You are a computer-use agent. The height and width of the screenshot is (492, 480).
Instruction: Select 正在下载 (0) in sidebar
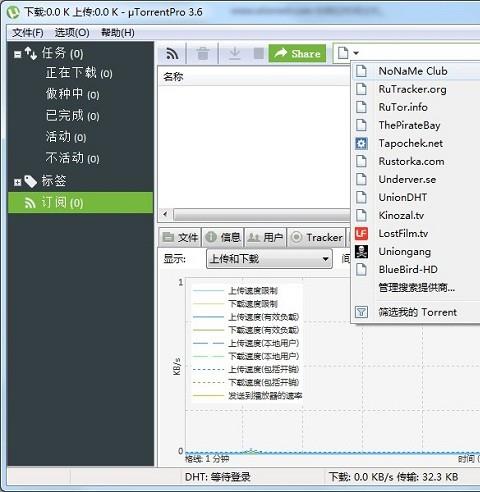pyautogui.click(x=79, y=73)
